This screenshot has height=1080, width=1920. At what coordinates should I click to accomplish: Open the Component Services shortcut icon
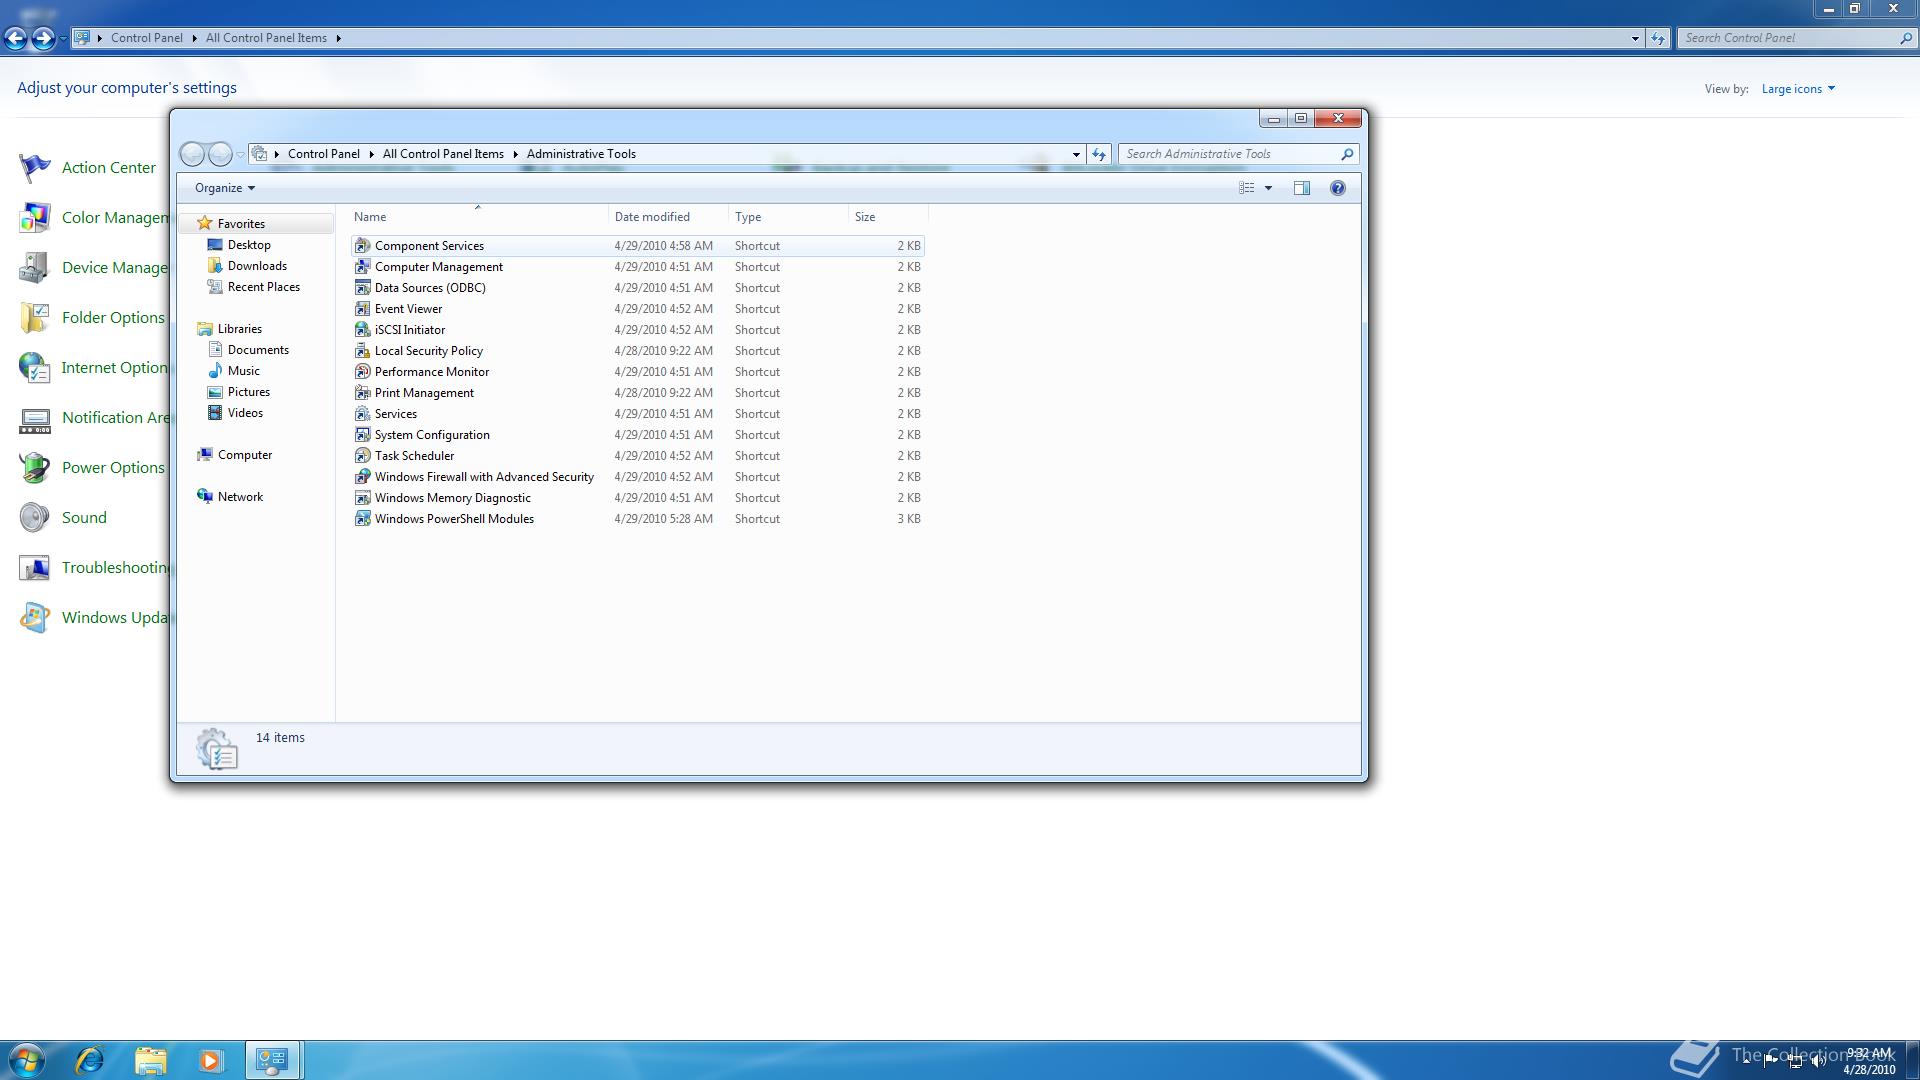pos(362,246)
